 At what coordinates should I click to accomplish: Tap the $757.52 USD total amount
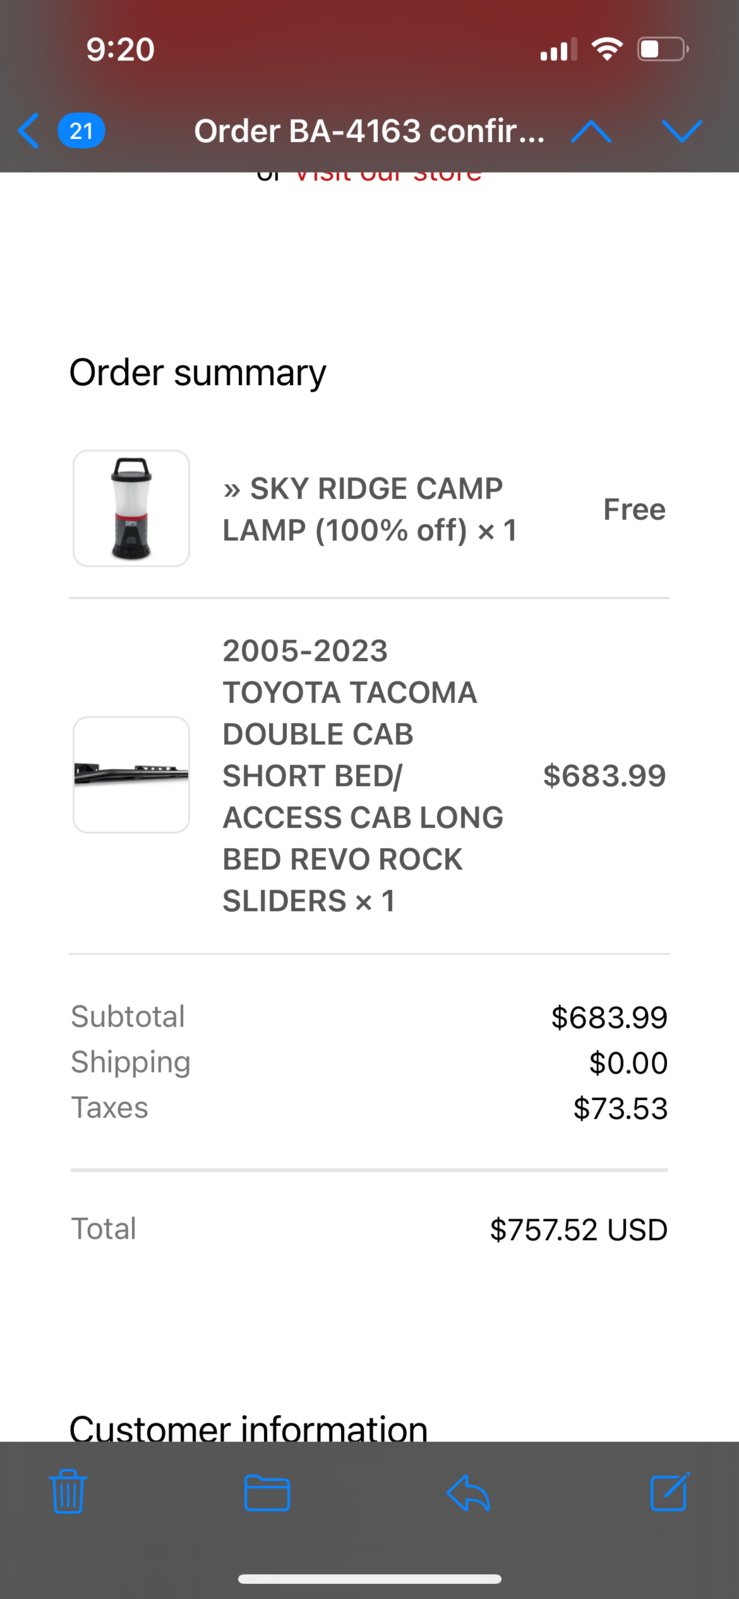tap(578, 1229)
